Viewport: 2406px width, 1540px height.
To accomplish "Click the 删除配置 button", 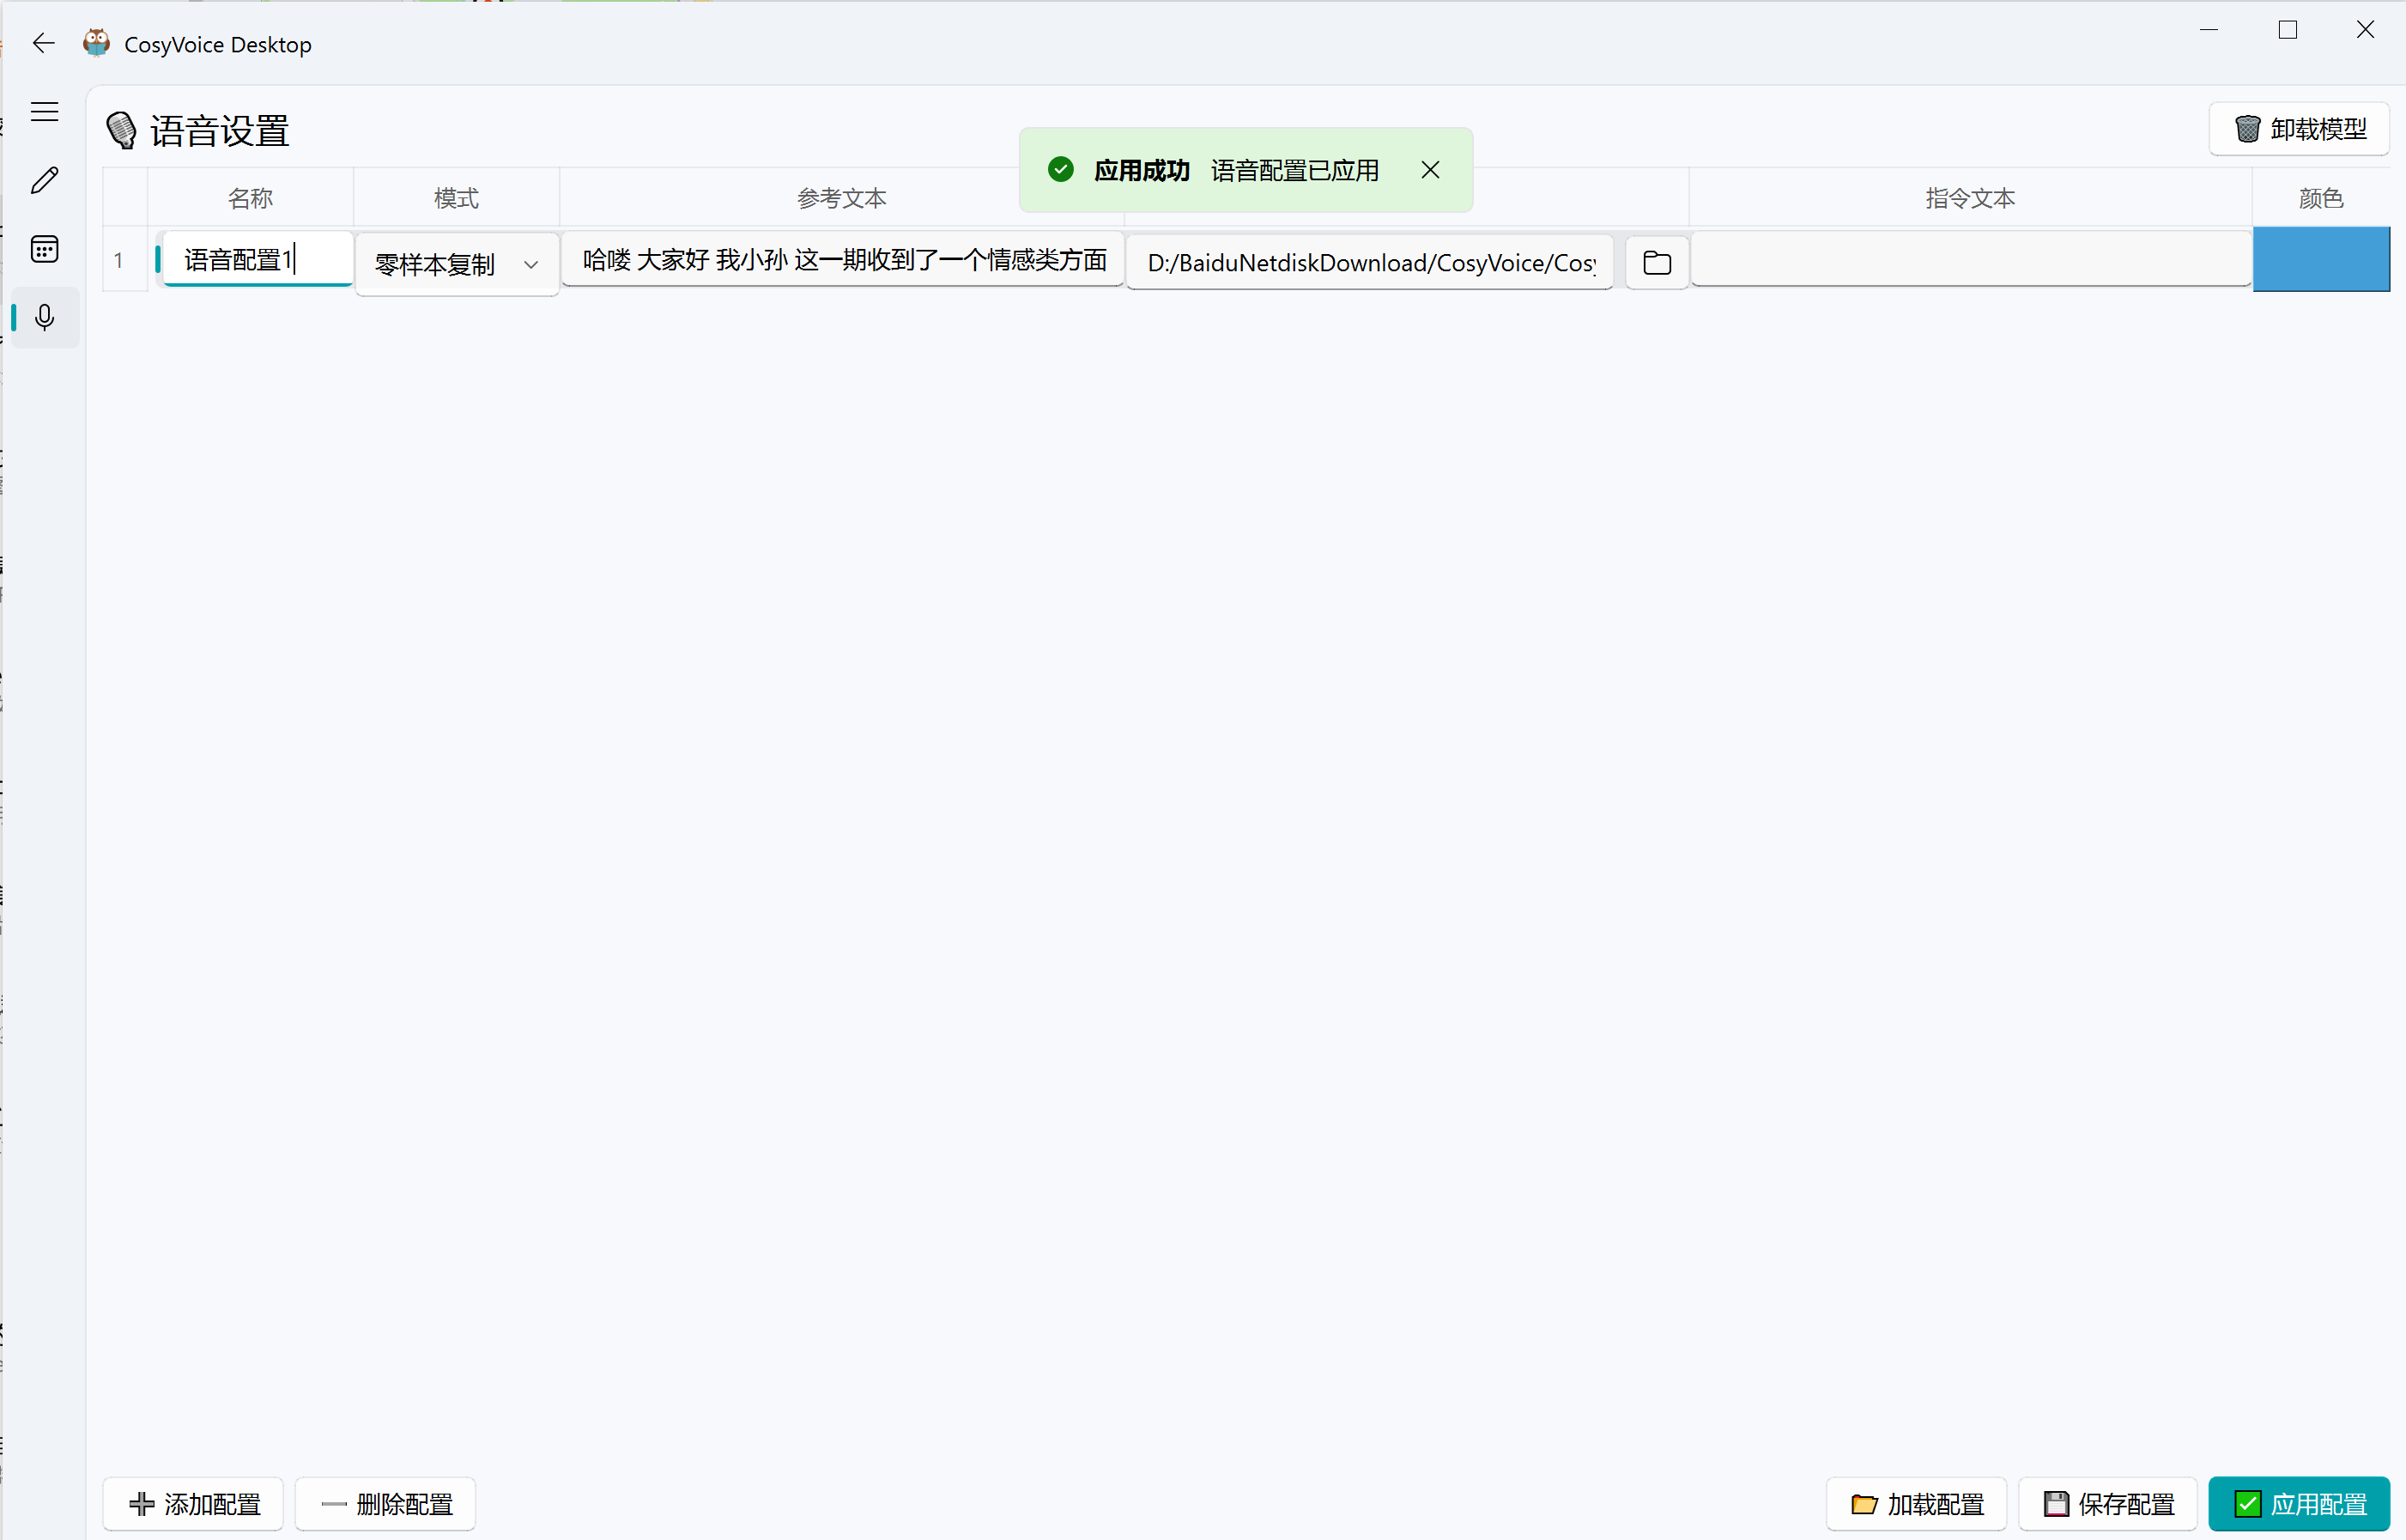I will tap(385, 1503).
